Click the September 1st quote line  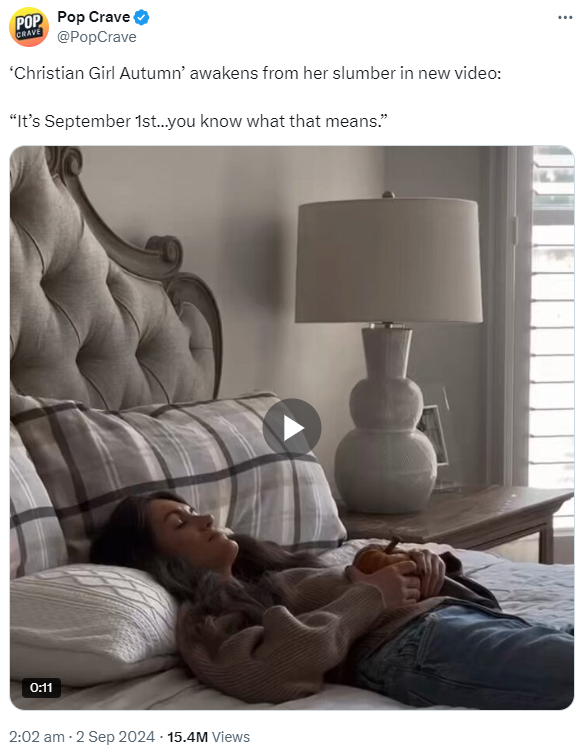pyautogui.click(x=198, y=121)
